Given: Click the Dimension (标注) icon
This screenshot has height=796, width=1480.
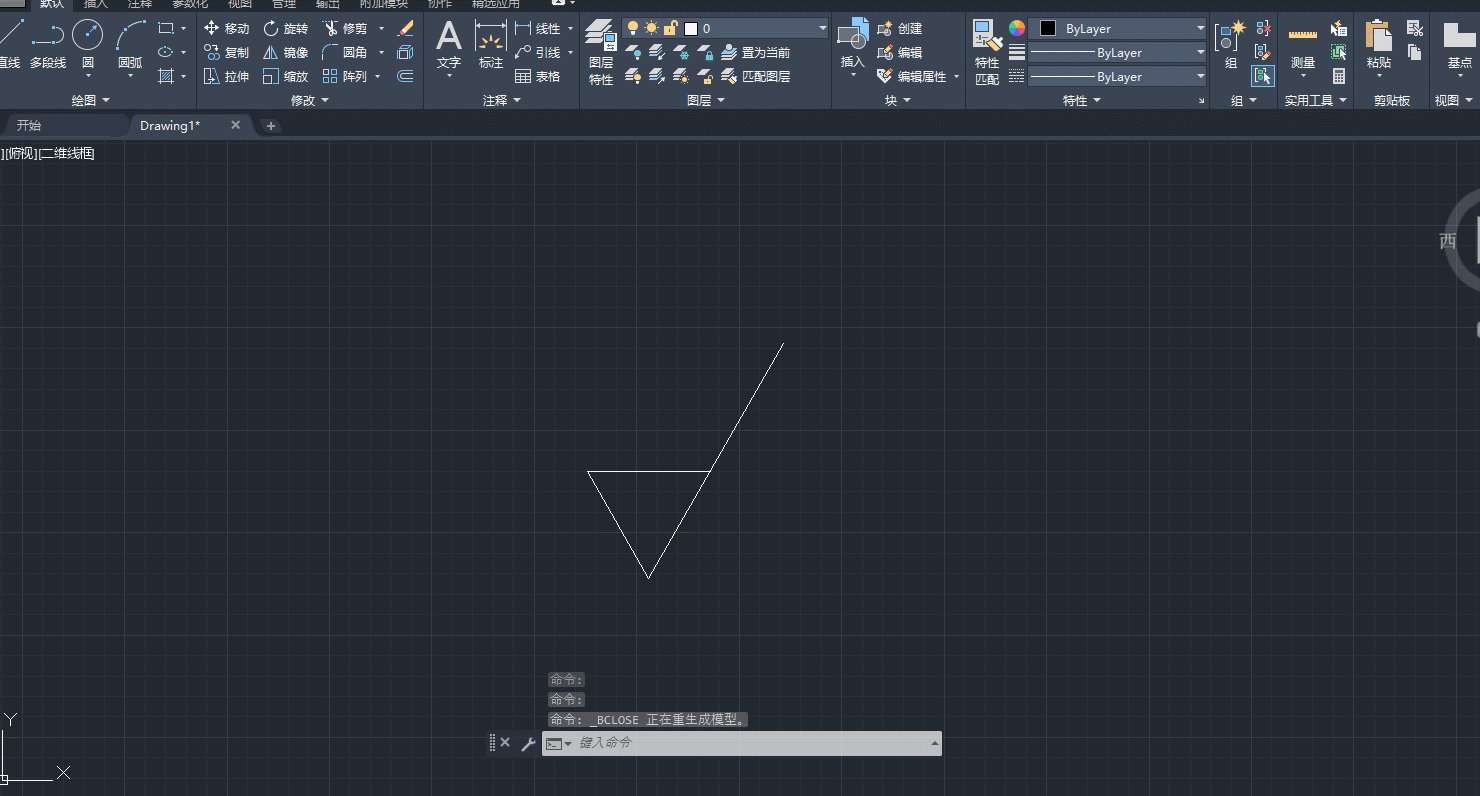Looking at the screenshot, I should (x=491, y=37).
